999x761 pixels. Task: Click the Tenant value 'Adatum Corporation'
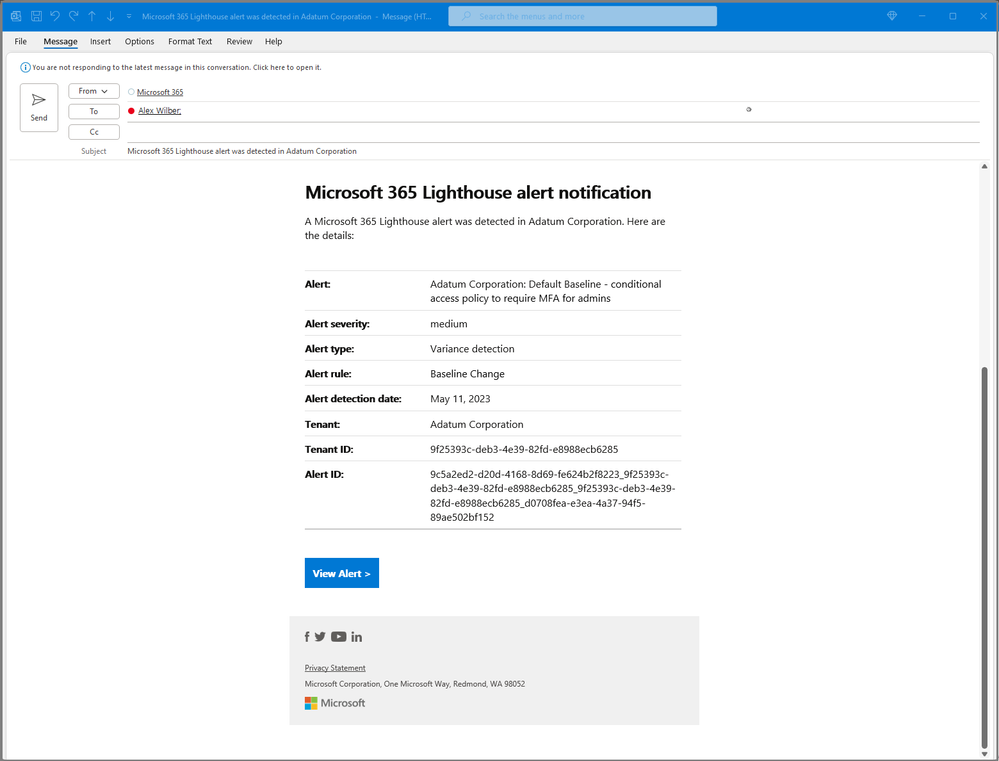[x=477, y=424]
